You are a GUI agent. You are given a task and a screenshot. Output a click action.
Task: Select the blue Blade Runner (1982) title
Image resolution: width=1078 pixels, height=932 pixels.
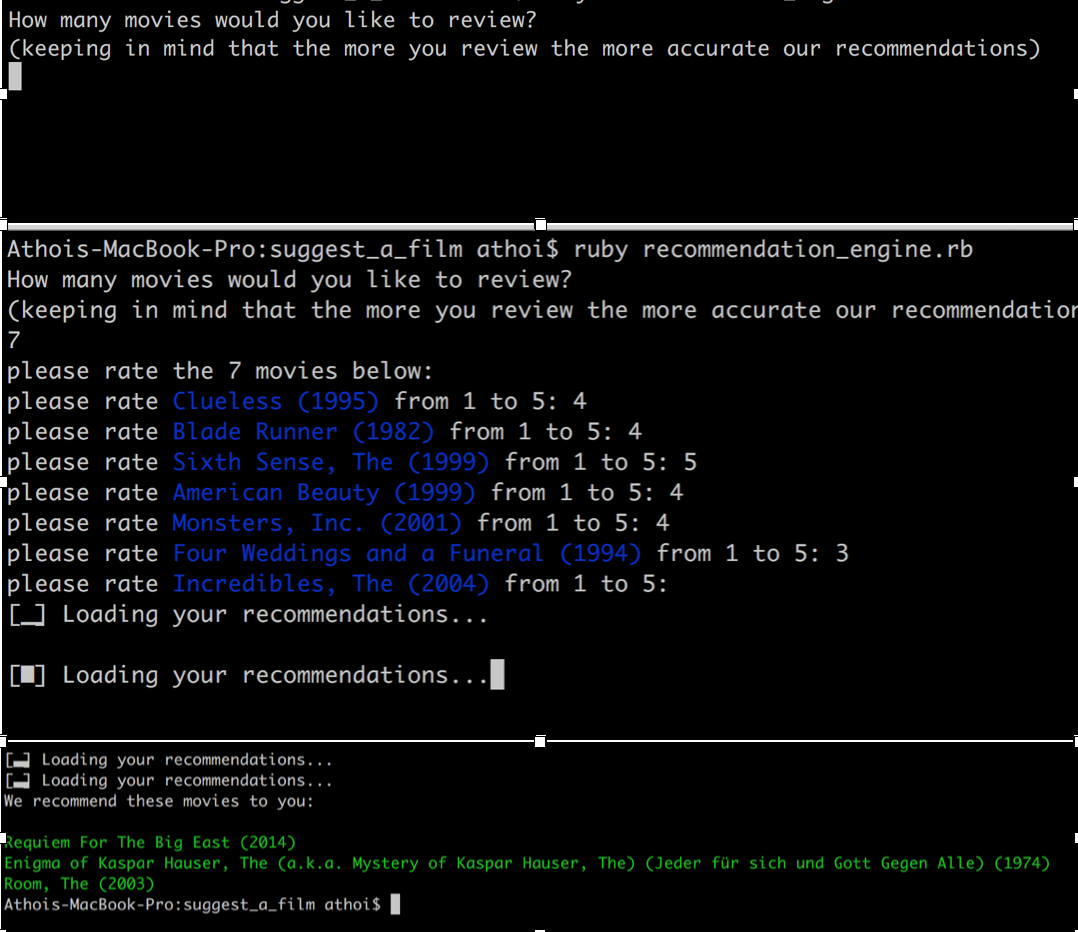[x=303, y=432]
